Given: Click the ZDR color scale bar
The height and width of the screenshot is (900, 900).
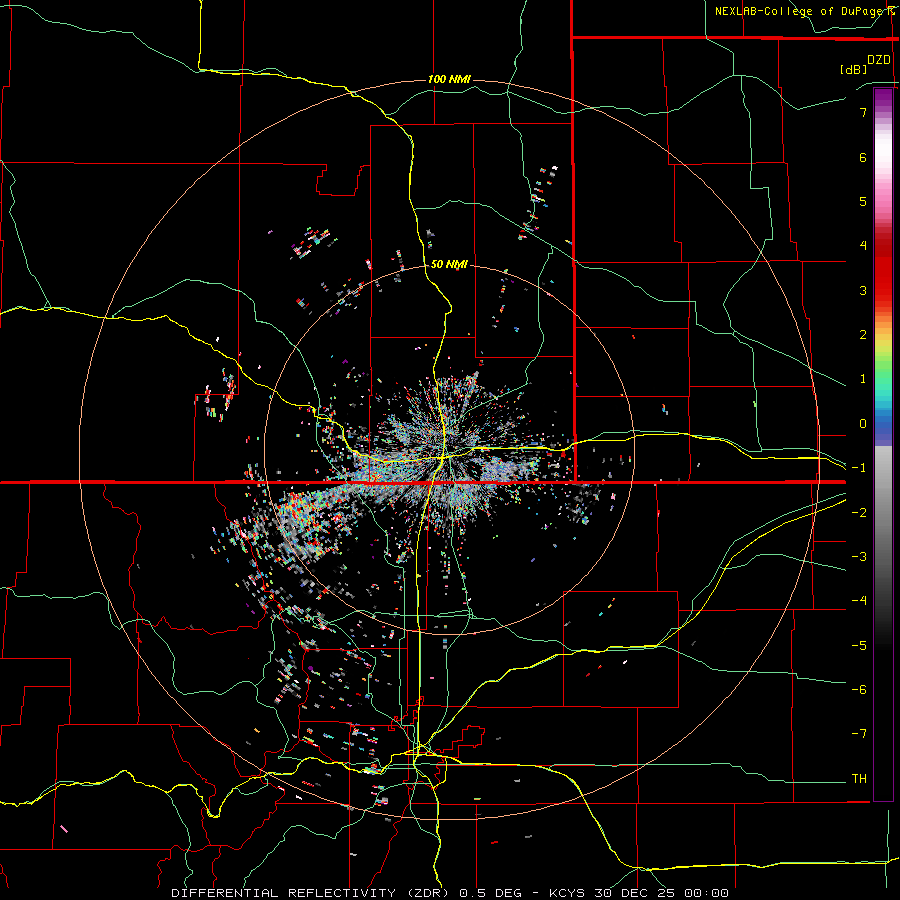Looking at the screenshot, I should (883, 444).
